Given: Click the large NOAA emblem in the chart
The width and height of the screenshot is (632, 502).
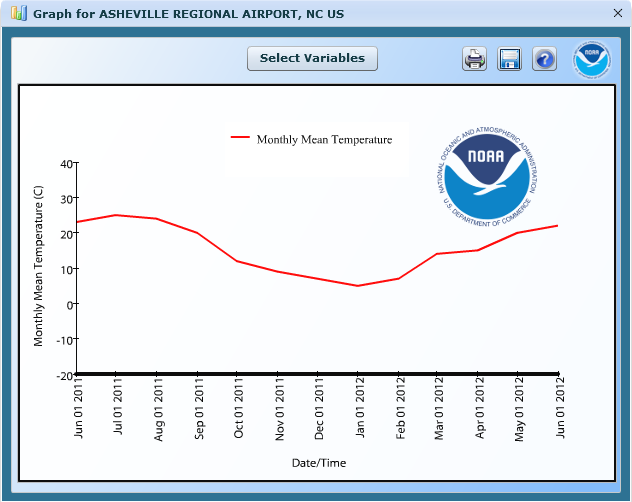Looking at the screenshot, I should [488, 177].
